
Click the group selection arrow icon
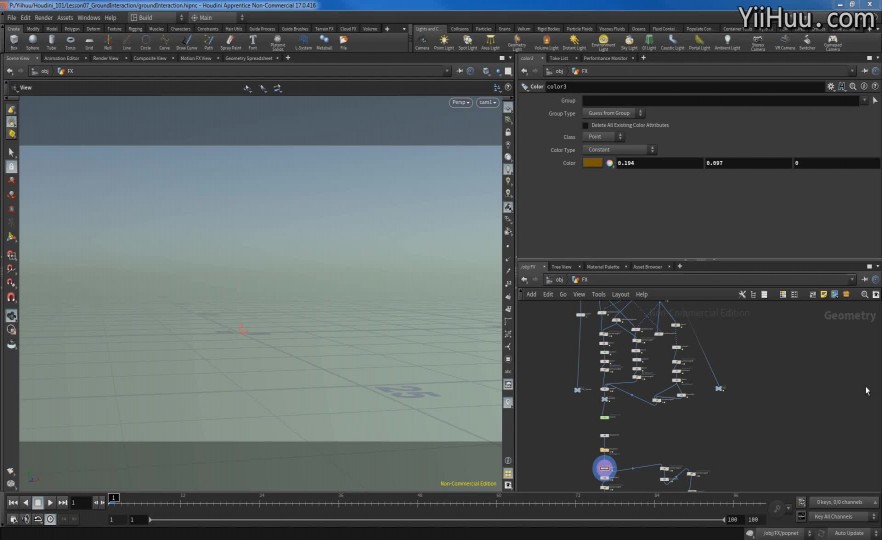click(875, 101)
